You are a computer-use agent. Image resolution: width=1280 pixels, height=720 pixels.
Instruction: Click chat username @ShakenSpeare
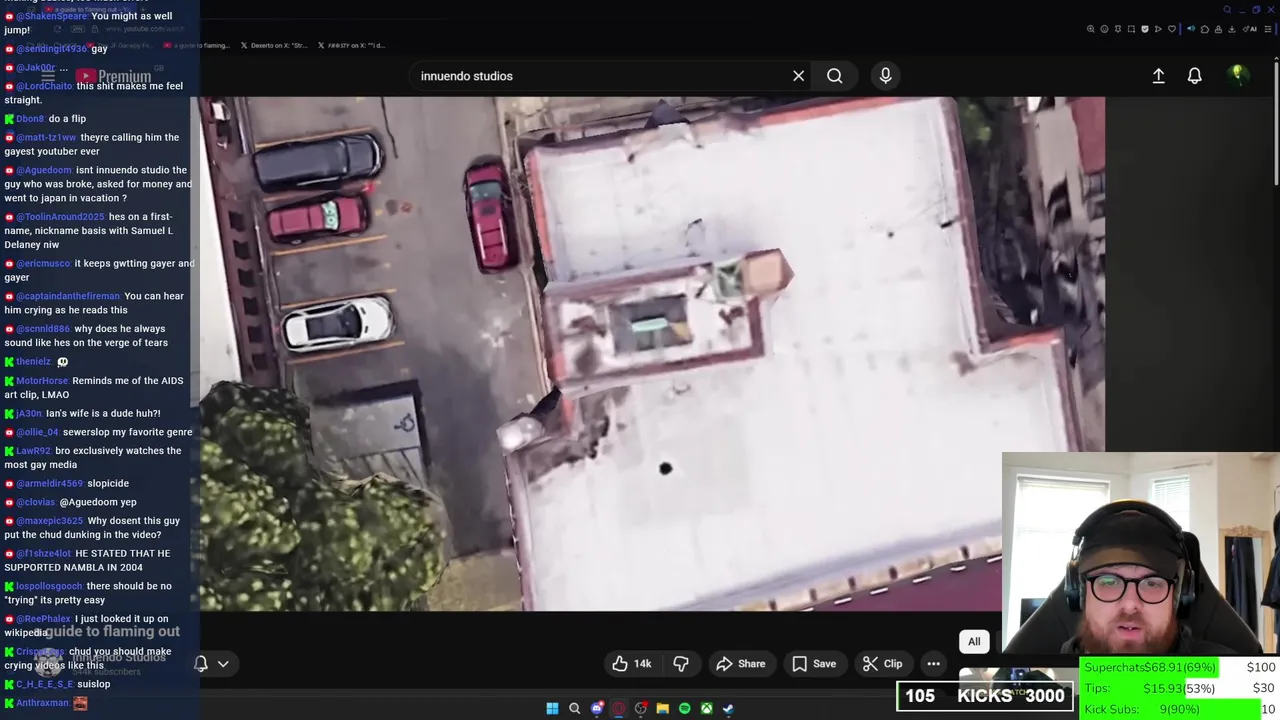click(52, 16)
